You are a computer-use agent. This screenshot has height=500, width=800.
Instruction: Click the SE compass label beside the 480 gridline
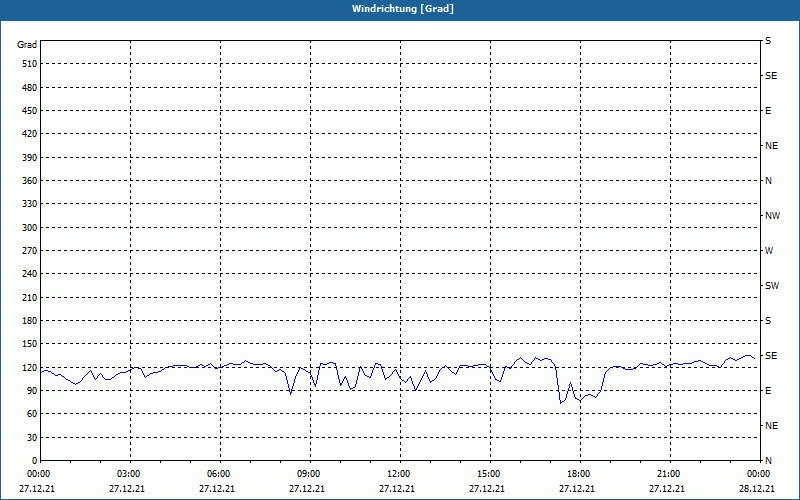click(x=771, y=76)
